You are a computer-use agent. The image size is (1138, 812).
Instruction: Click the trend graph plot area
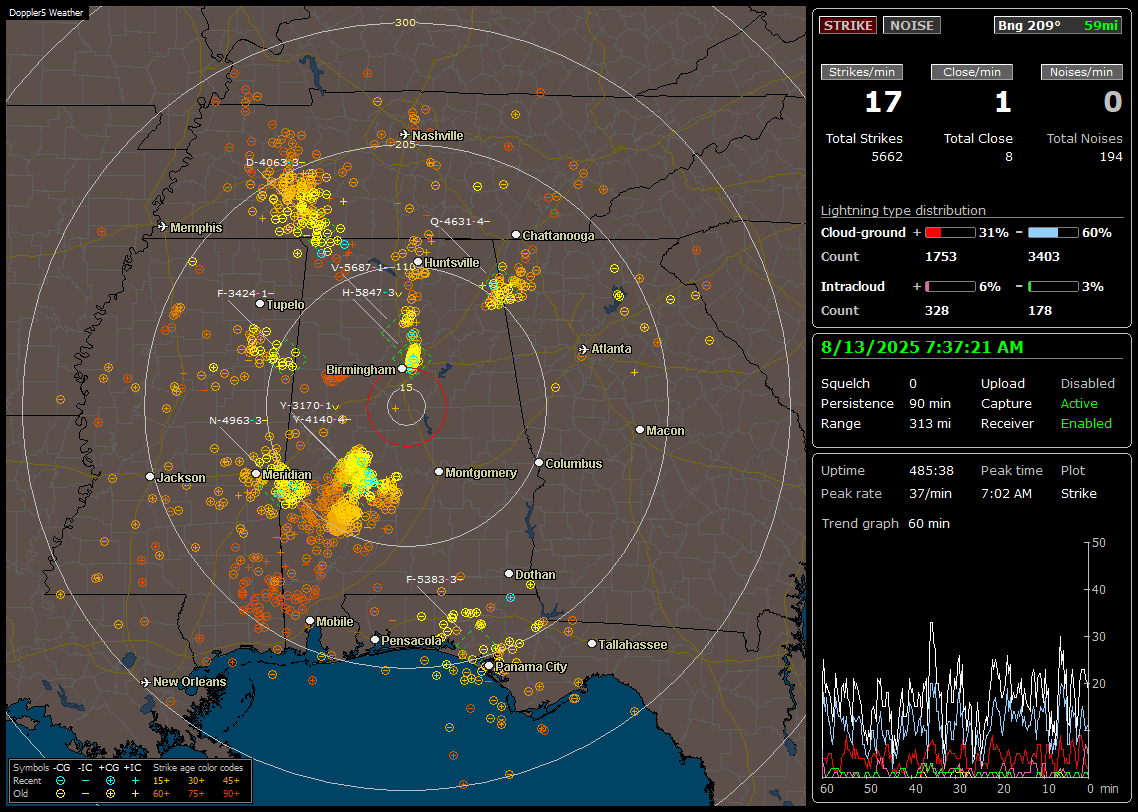click(x=955, y=660)
